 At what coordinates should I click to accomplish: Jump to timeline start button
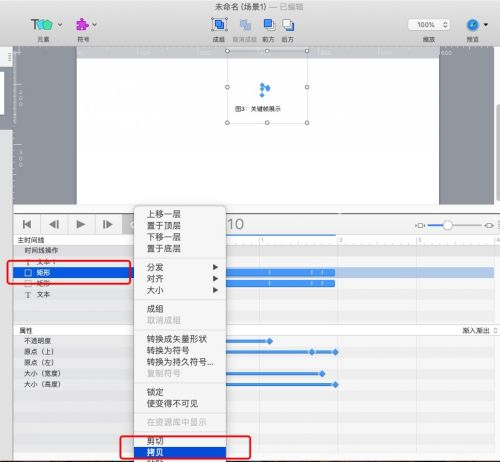pyautogui.click(x=27, y=224)
